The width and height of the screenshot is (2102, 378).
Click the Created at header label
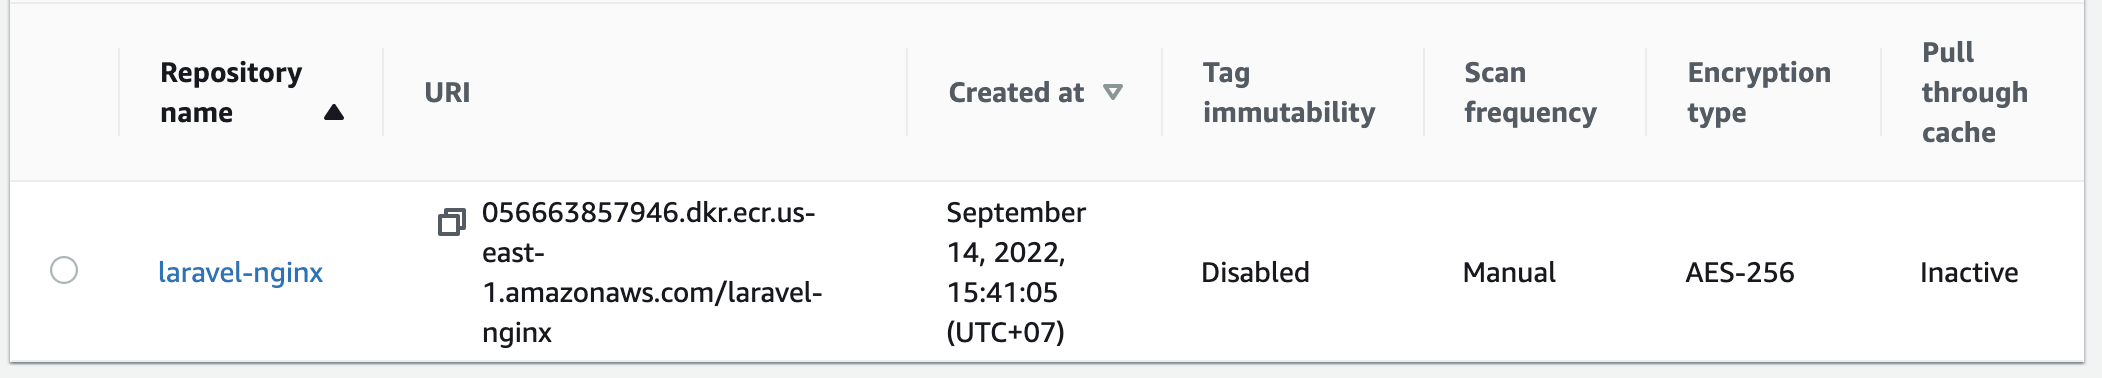(x=1016, y=92)
